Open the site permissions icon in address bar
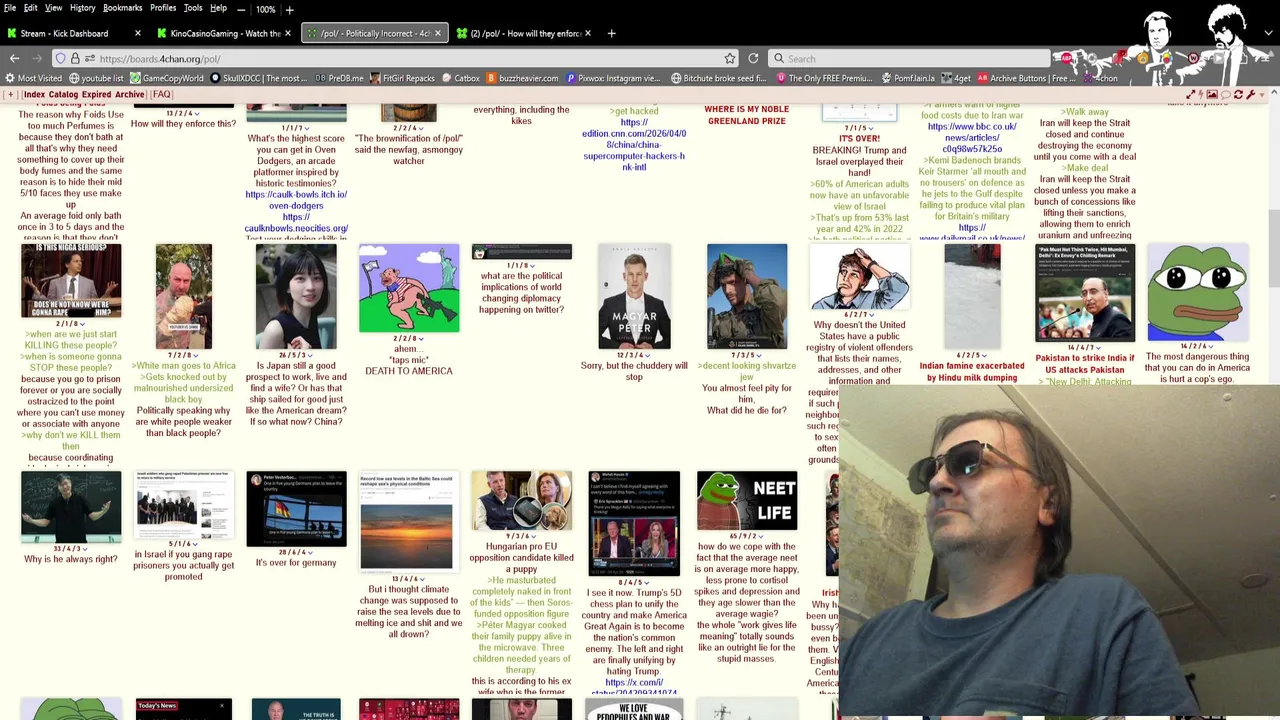The height and width of the screenshot is (720, 1280). pos(89,58)
